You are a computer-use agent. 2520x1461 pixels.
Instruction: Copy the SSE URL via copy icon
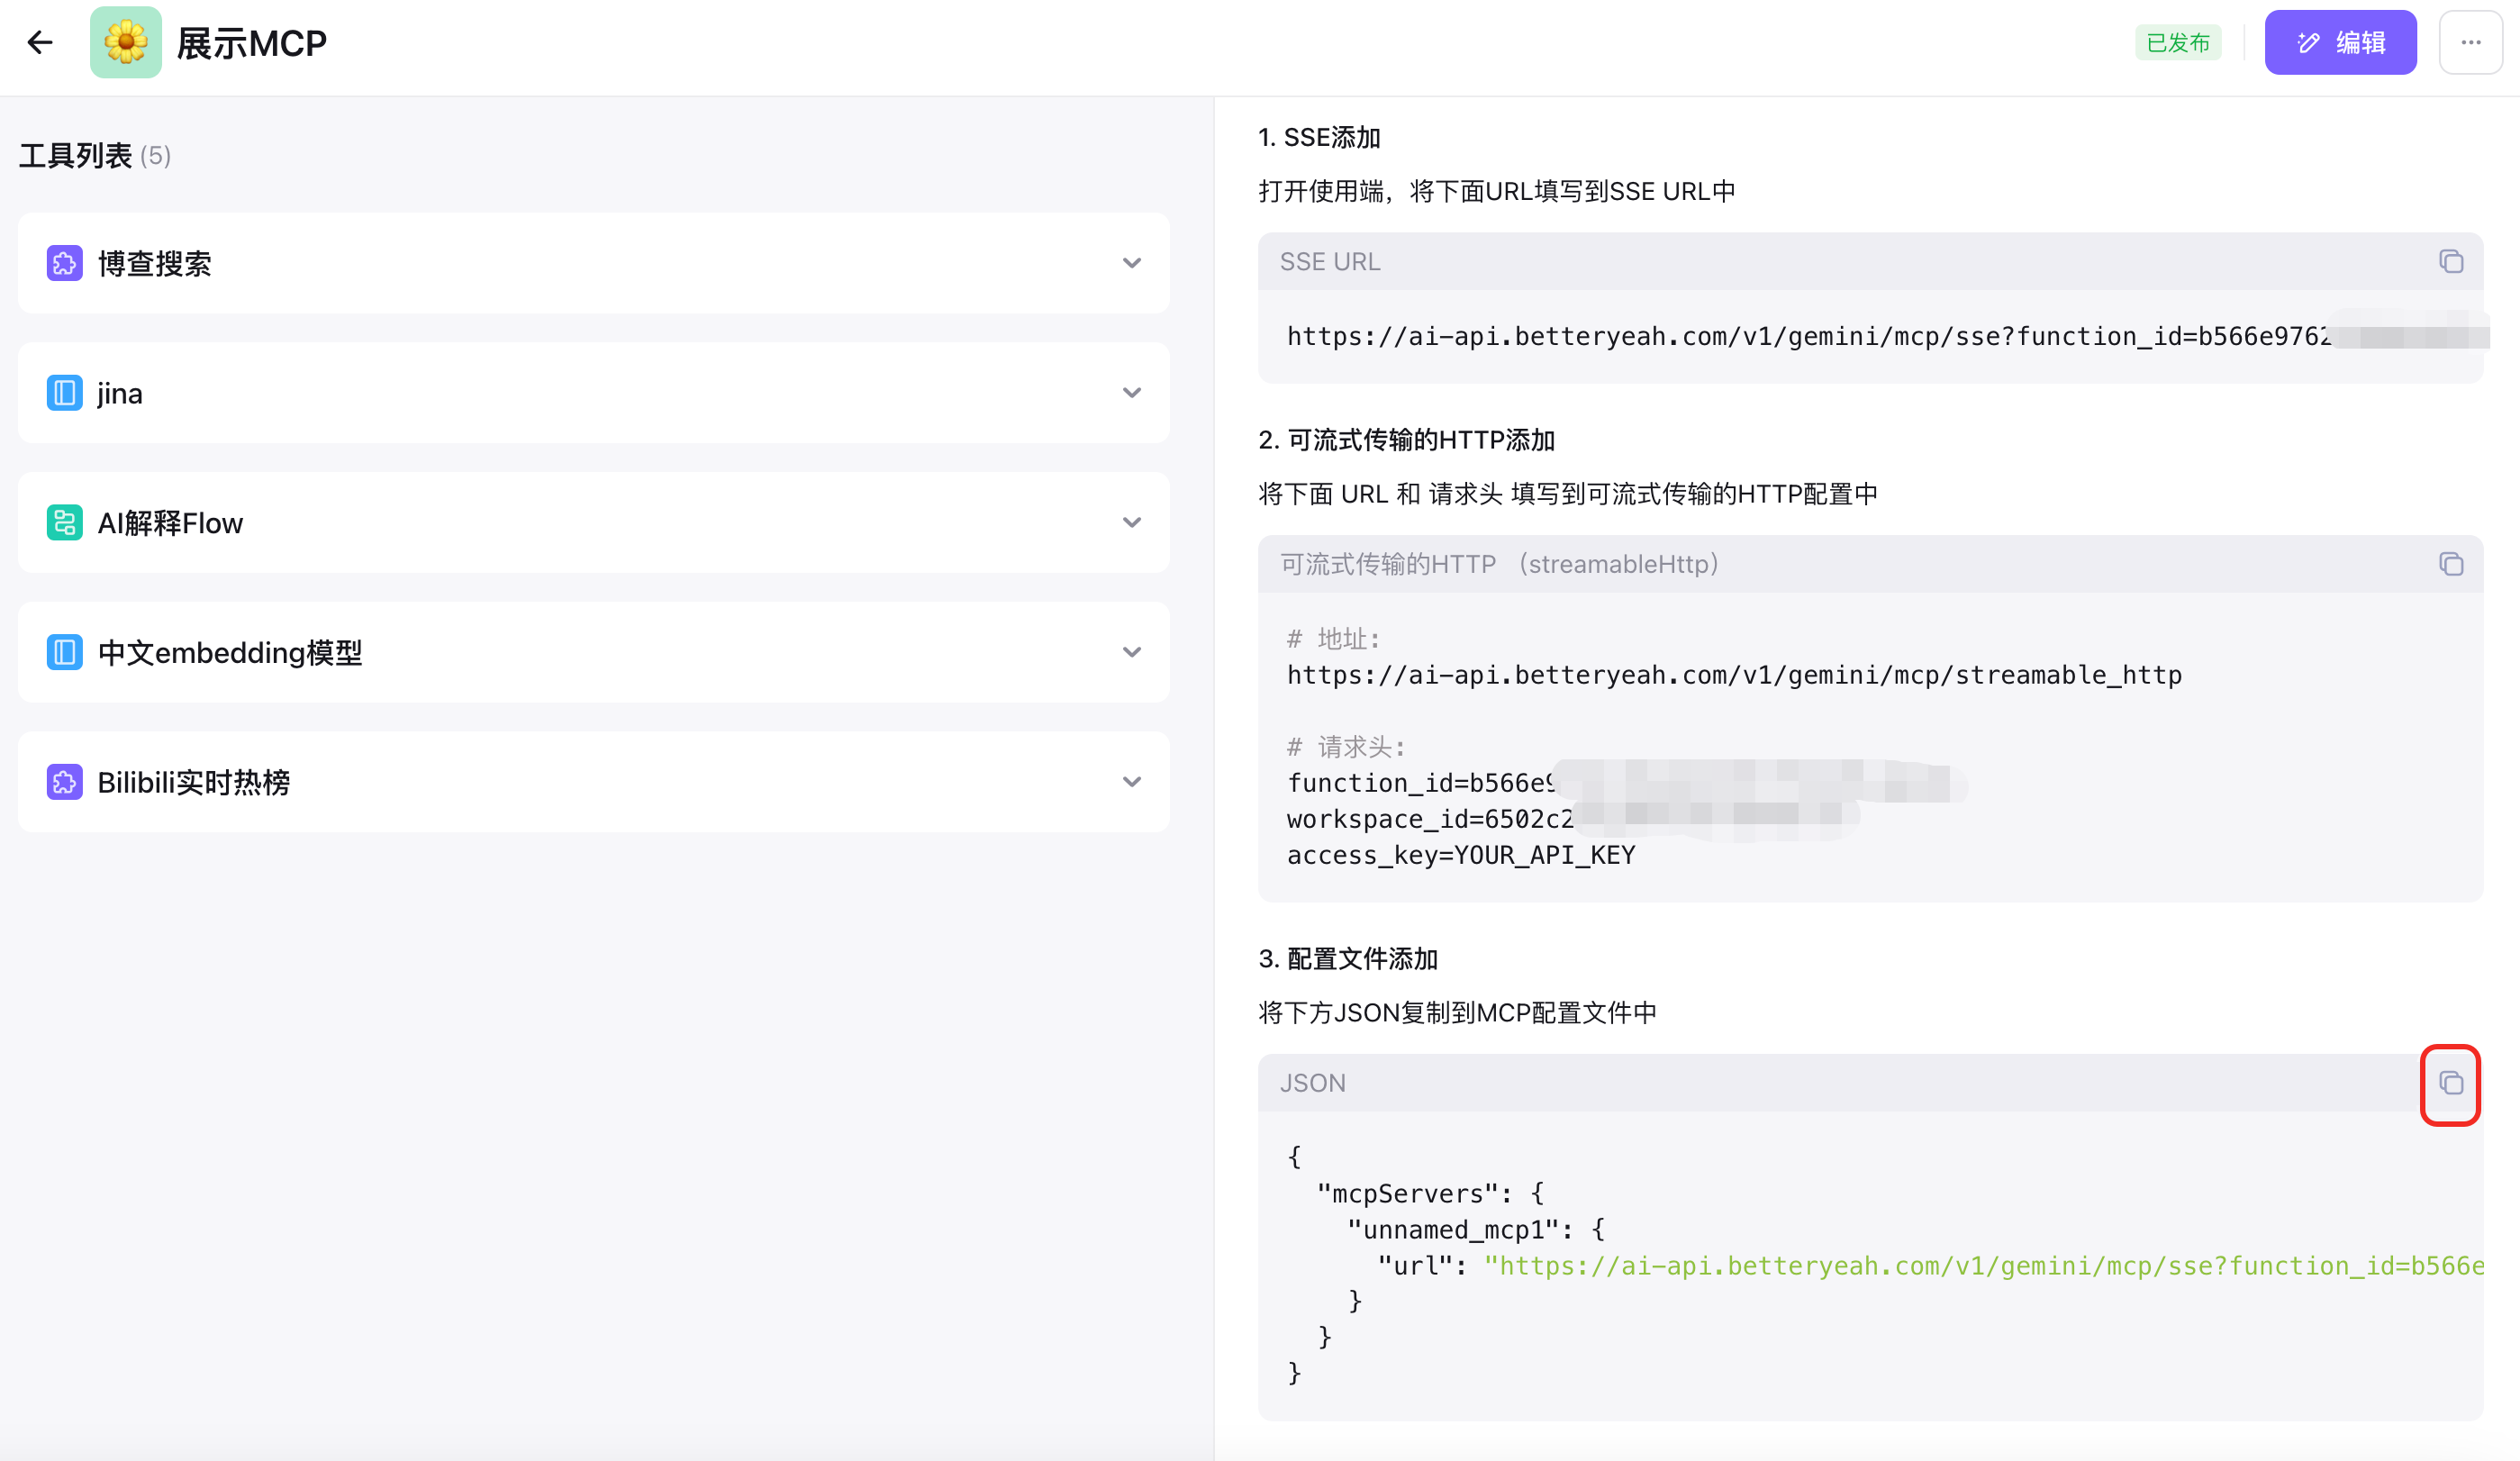pos(2450,261)
